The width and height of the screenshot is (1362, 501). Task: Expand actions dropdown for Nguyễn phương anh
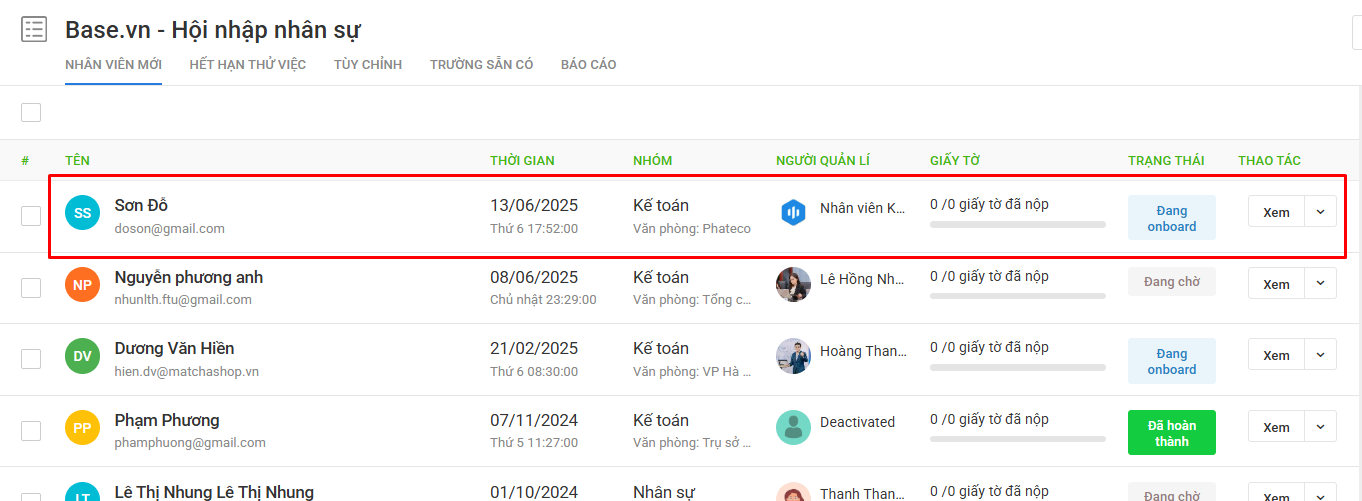(x=1320, y=284)
